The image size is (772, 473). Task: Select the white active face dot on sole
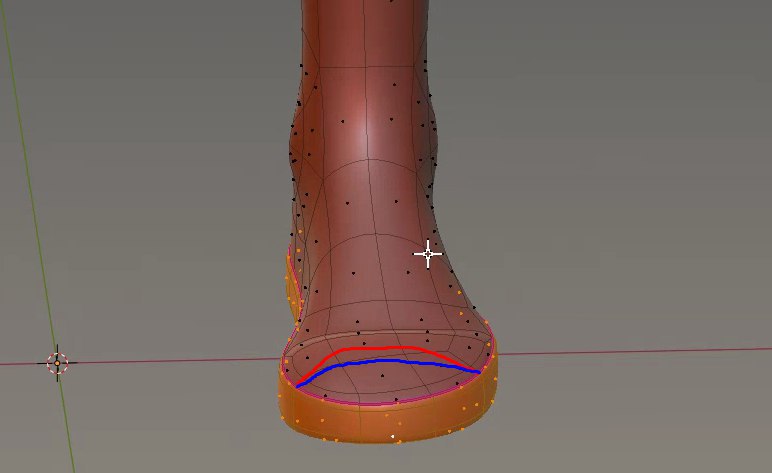[392, 436]
